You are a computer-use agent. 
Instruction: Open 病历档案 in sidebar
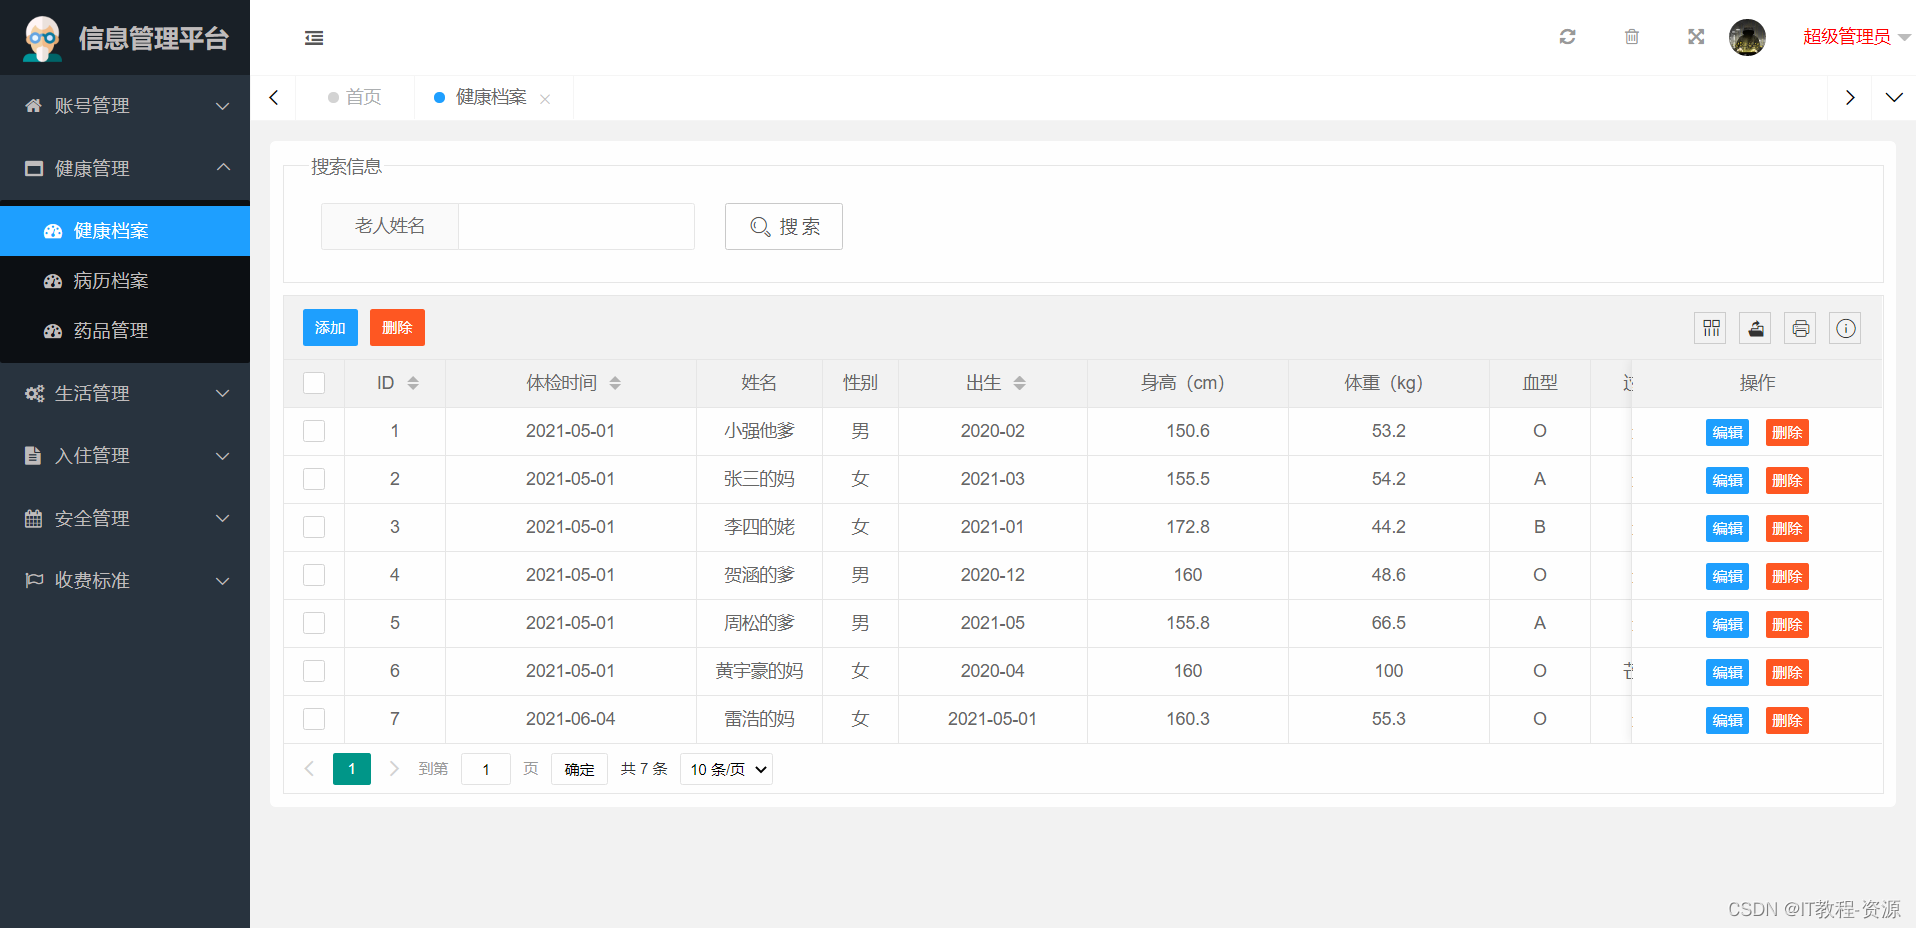[x=125, y=281]
